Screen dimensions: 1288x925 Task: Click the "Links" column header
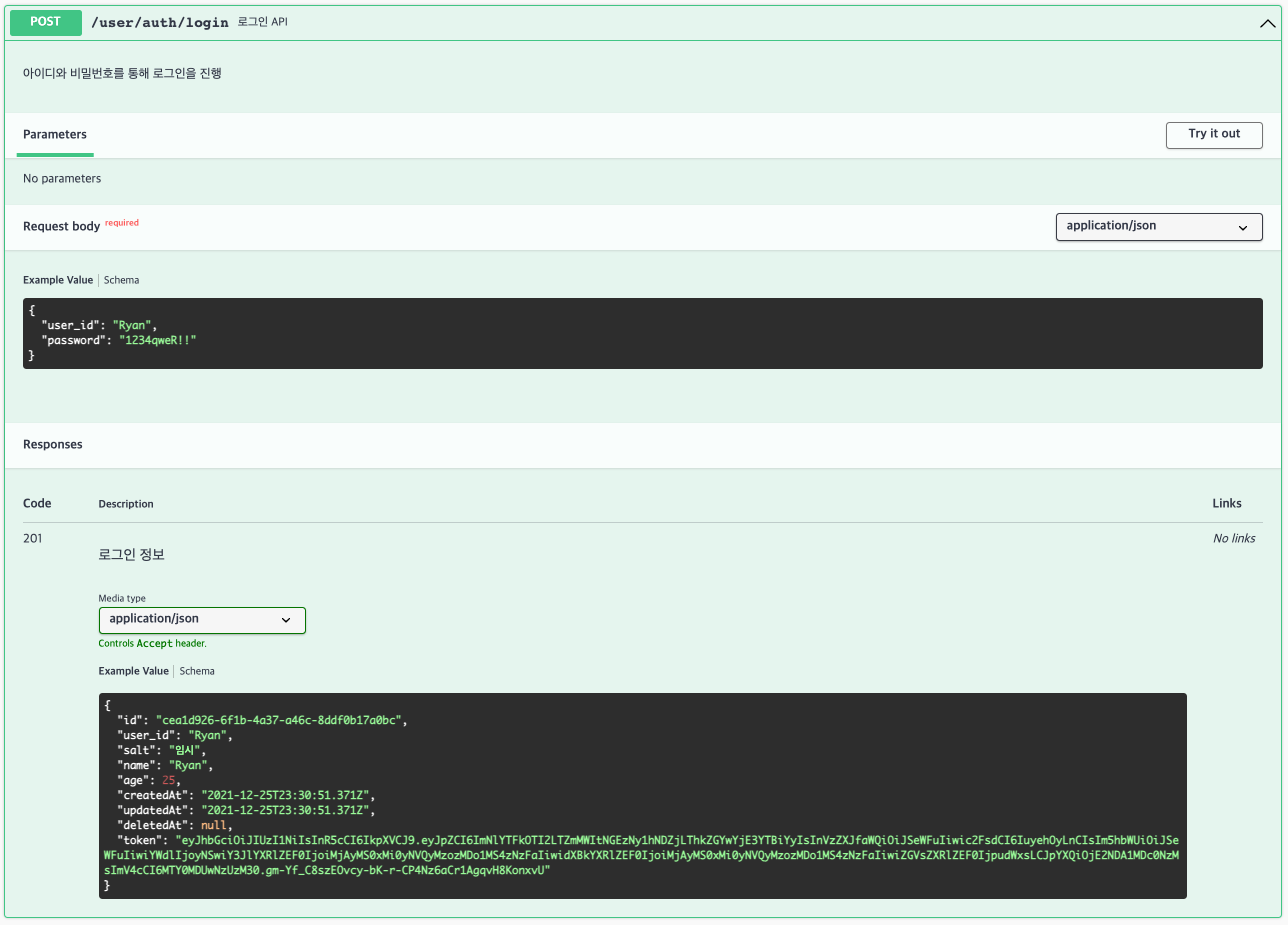(1227, 503)
